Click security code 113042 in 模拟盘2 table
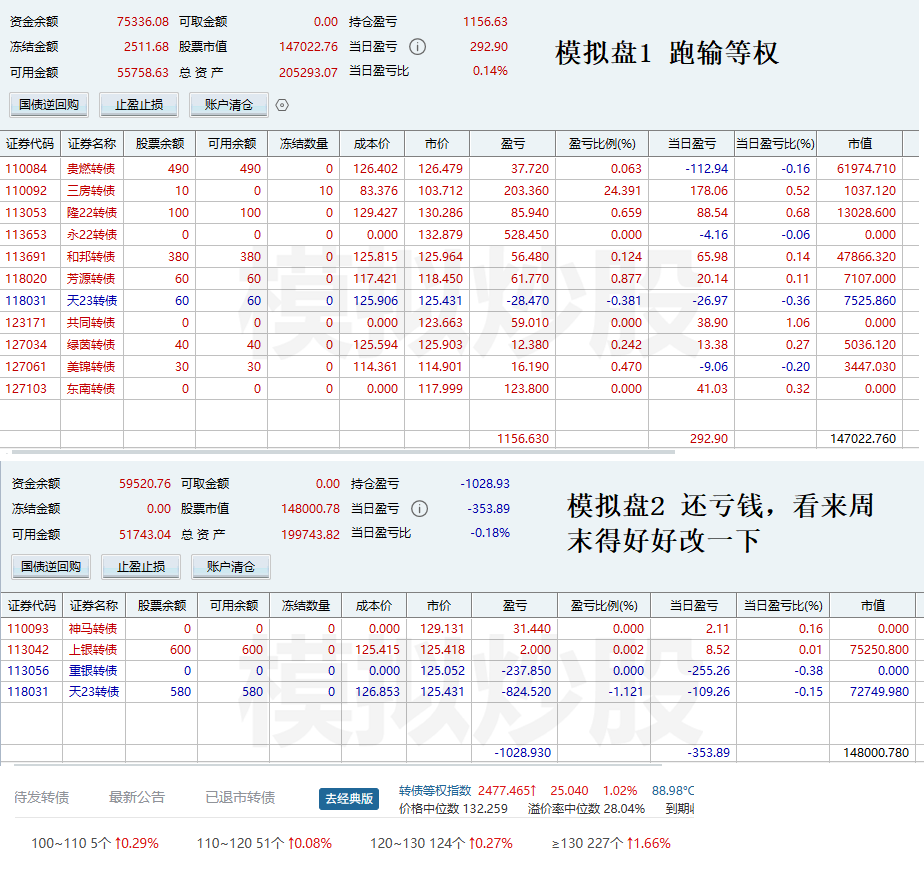 (x=27, y=649)
